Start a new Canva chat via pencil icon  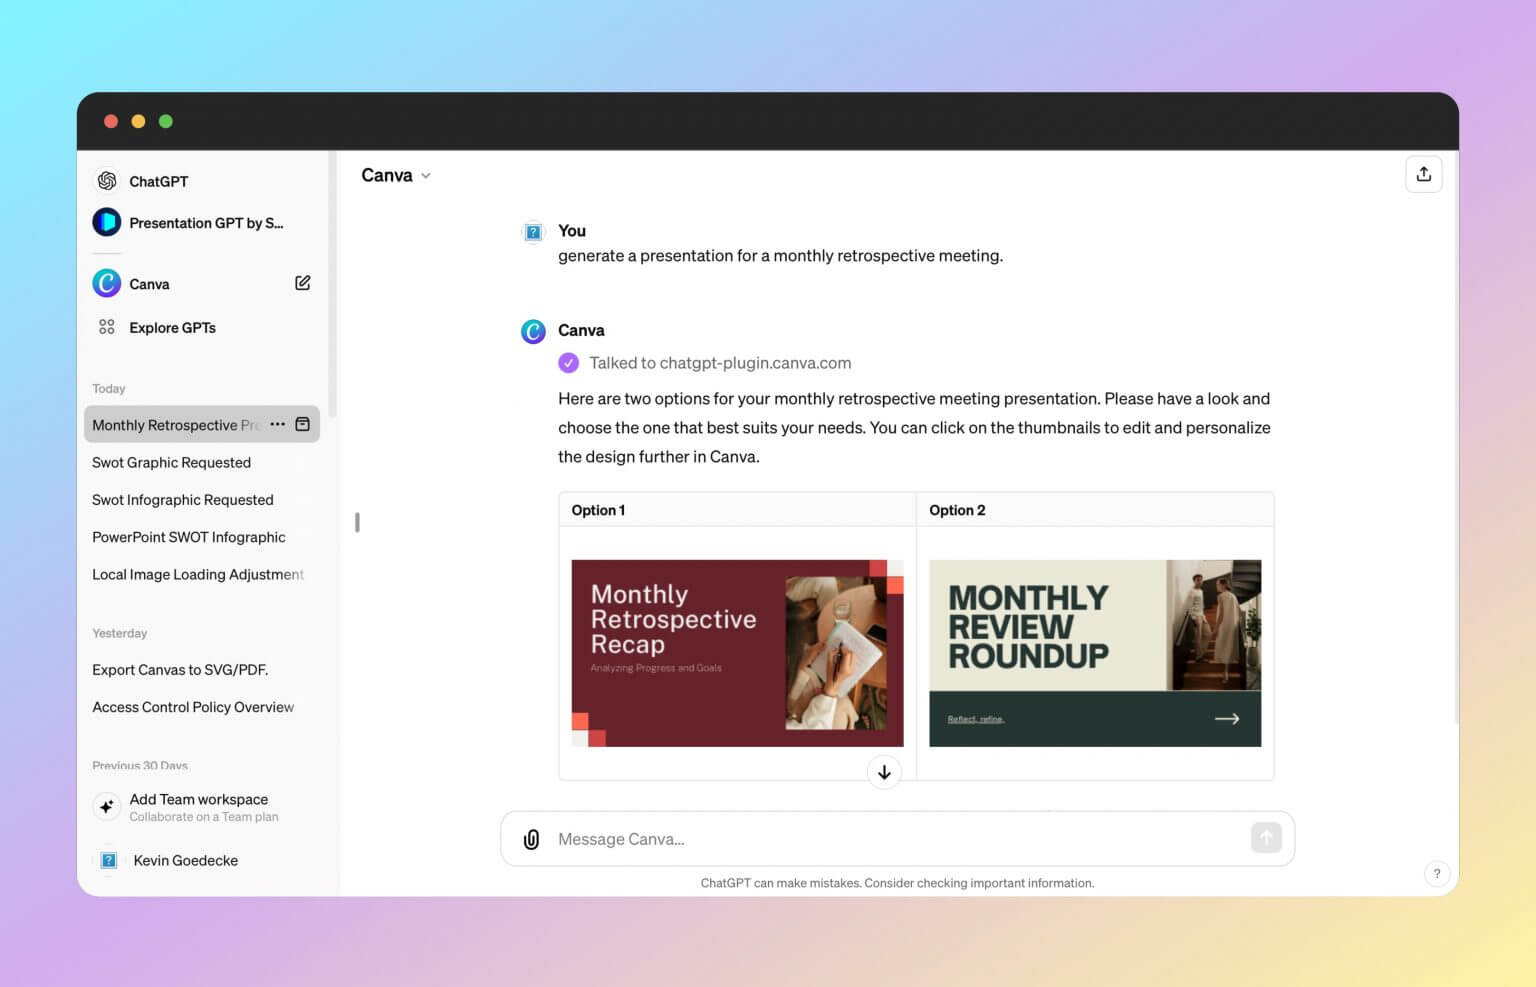(x=302, y=283)
